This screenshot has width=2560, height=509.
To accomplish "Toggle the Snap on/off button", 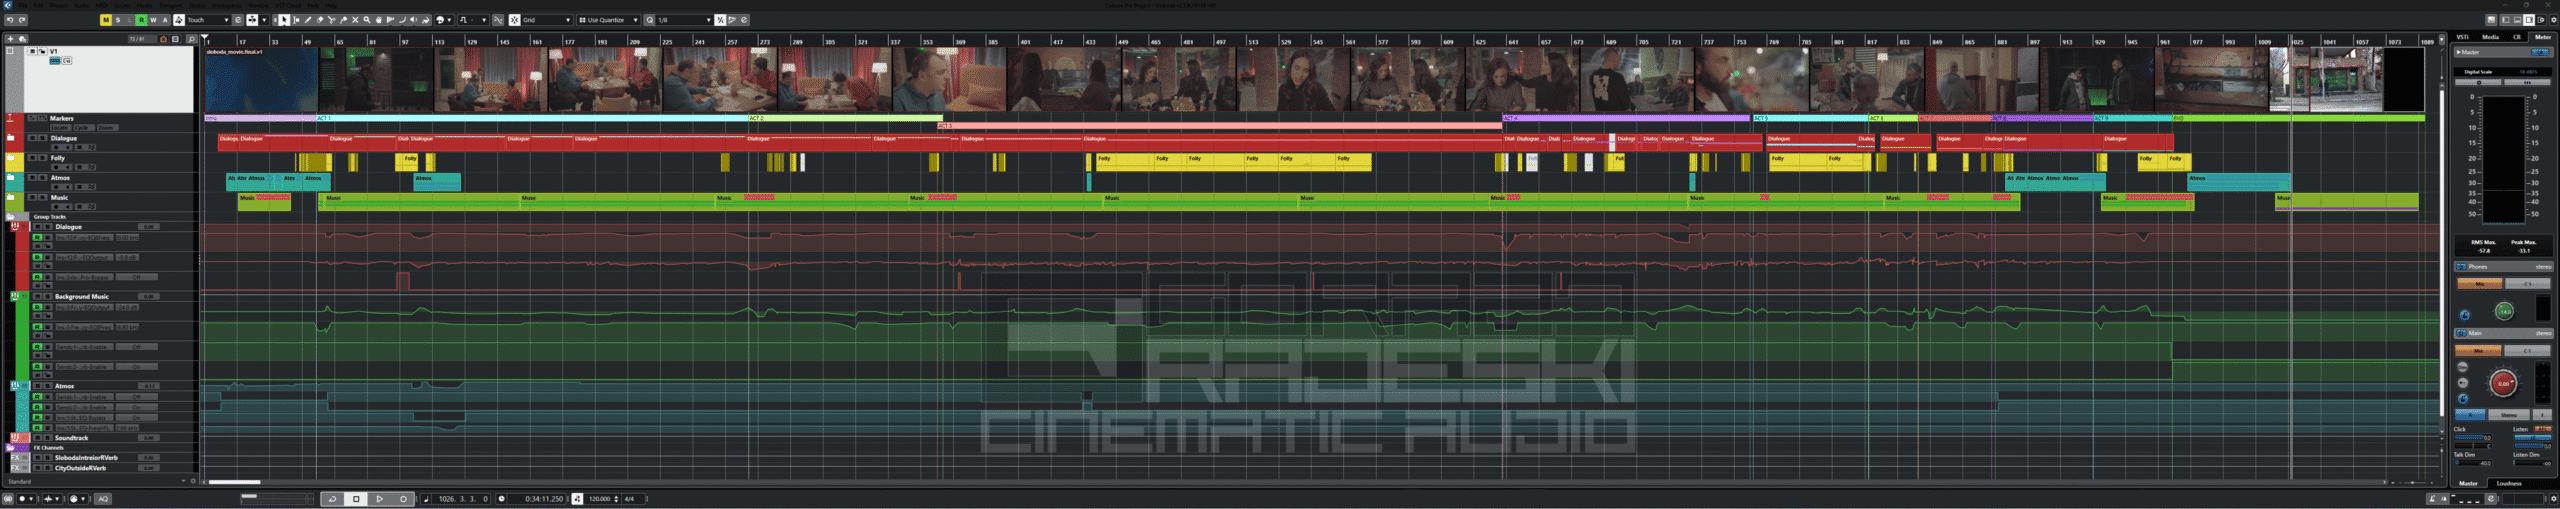I will [x=514, y=20].
